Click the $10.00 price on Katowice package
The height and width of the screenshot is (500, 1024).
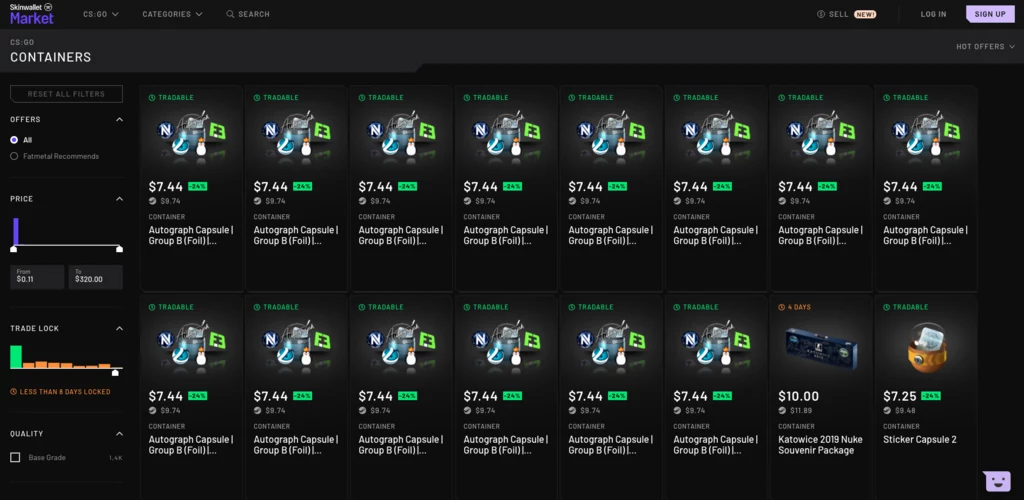point(799,396)
